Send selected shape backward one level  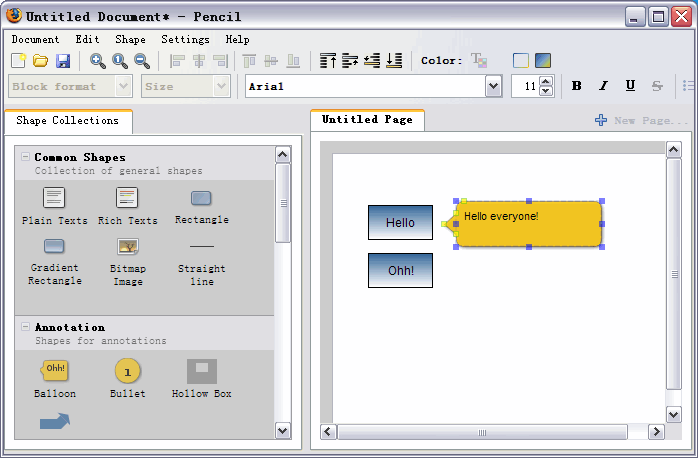(x=372, y=61)
